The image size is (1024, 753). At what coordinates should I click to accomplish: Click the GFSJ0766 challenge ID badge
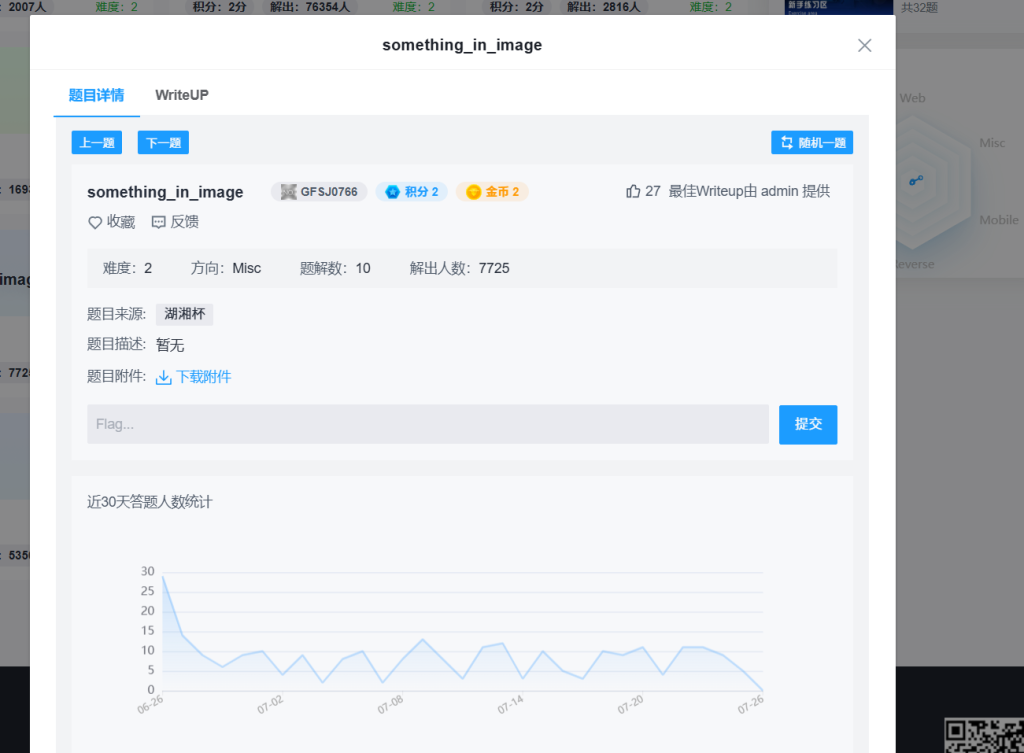click(x=319, y=192)
